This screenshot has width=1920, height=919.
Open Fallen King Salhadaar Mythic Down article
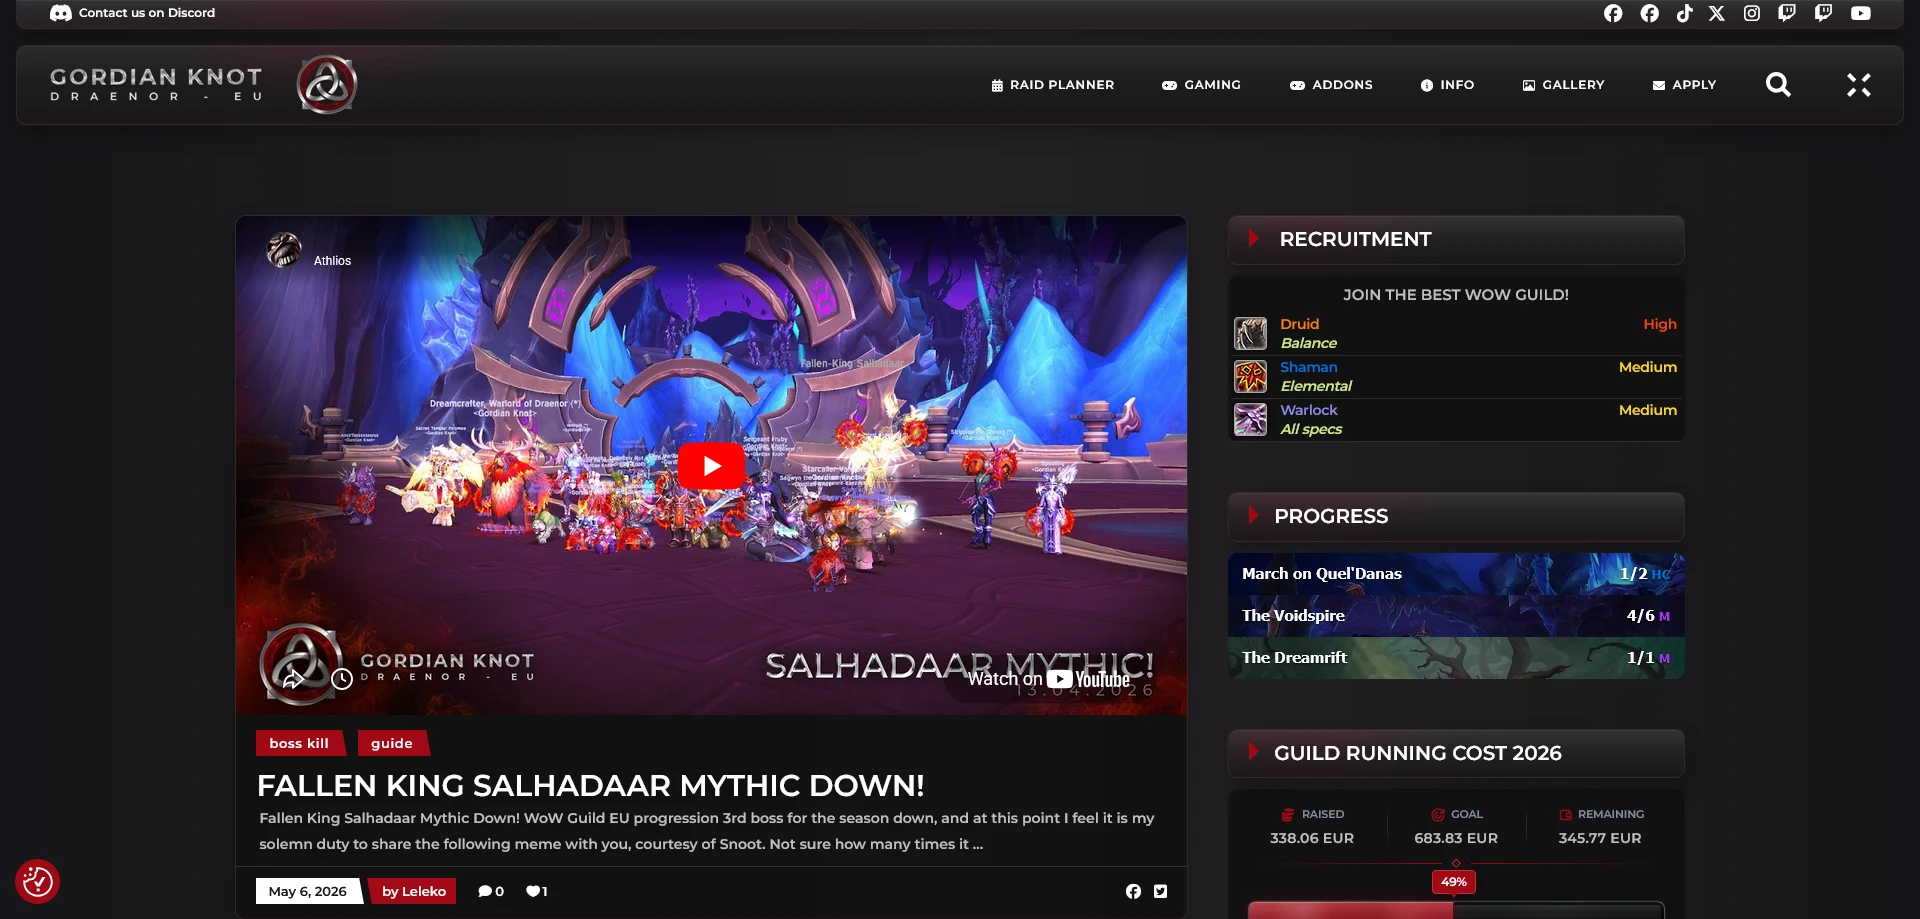pyautogui.click(x=590, y=786)
